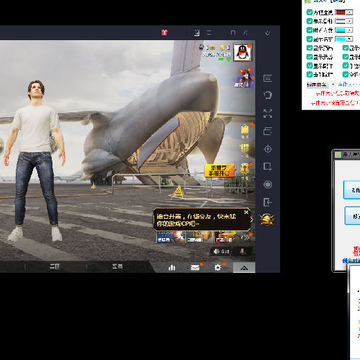The image size is (360, 360).
Task: Click the rotate screen icon in sidebar
Action: point(267,96)
